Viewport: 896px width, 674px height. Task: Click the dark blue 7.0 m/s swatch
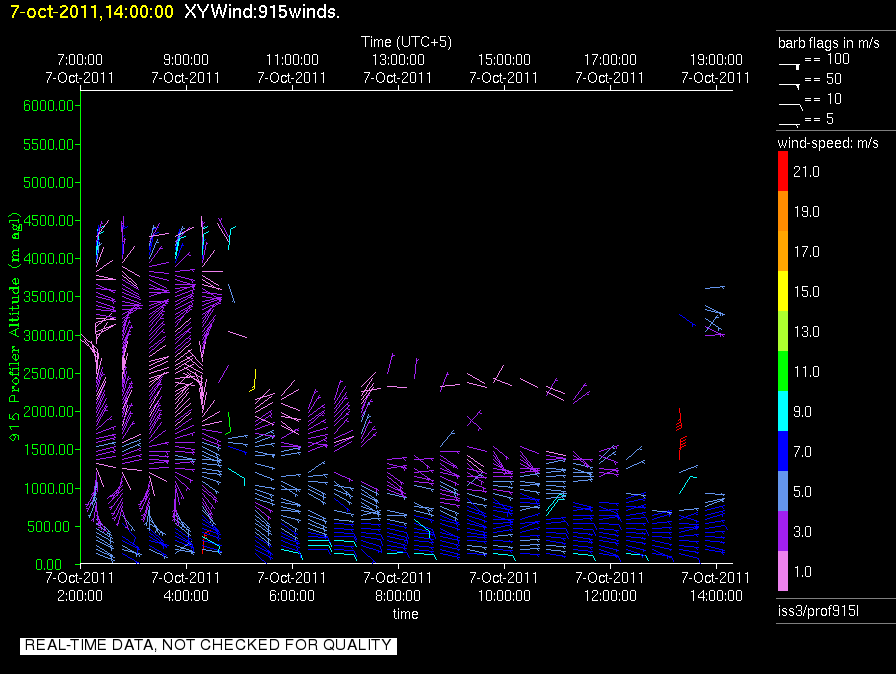783,451
